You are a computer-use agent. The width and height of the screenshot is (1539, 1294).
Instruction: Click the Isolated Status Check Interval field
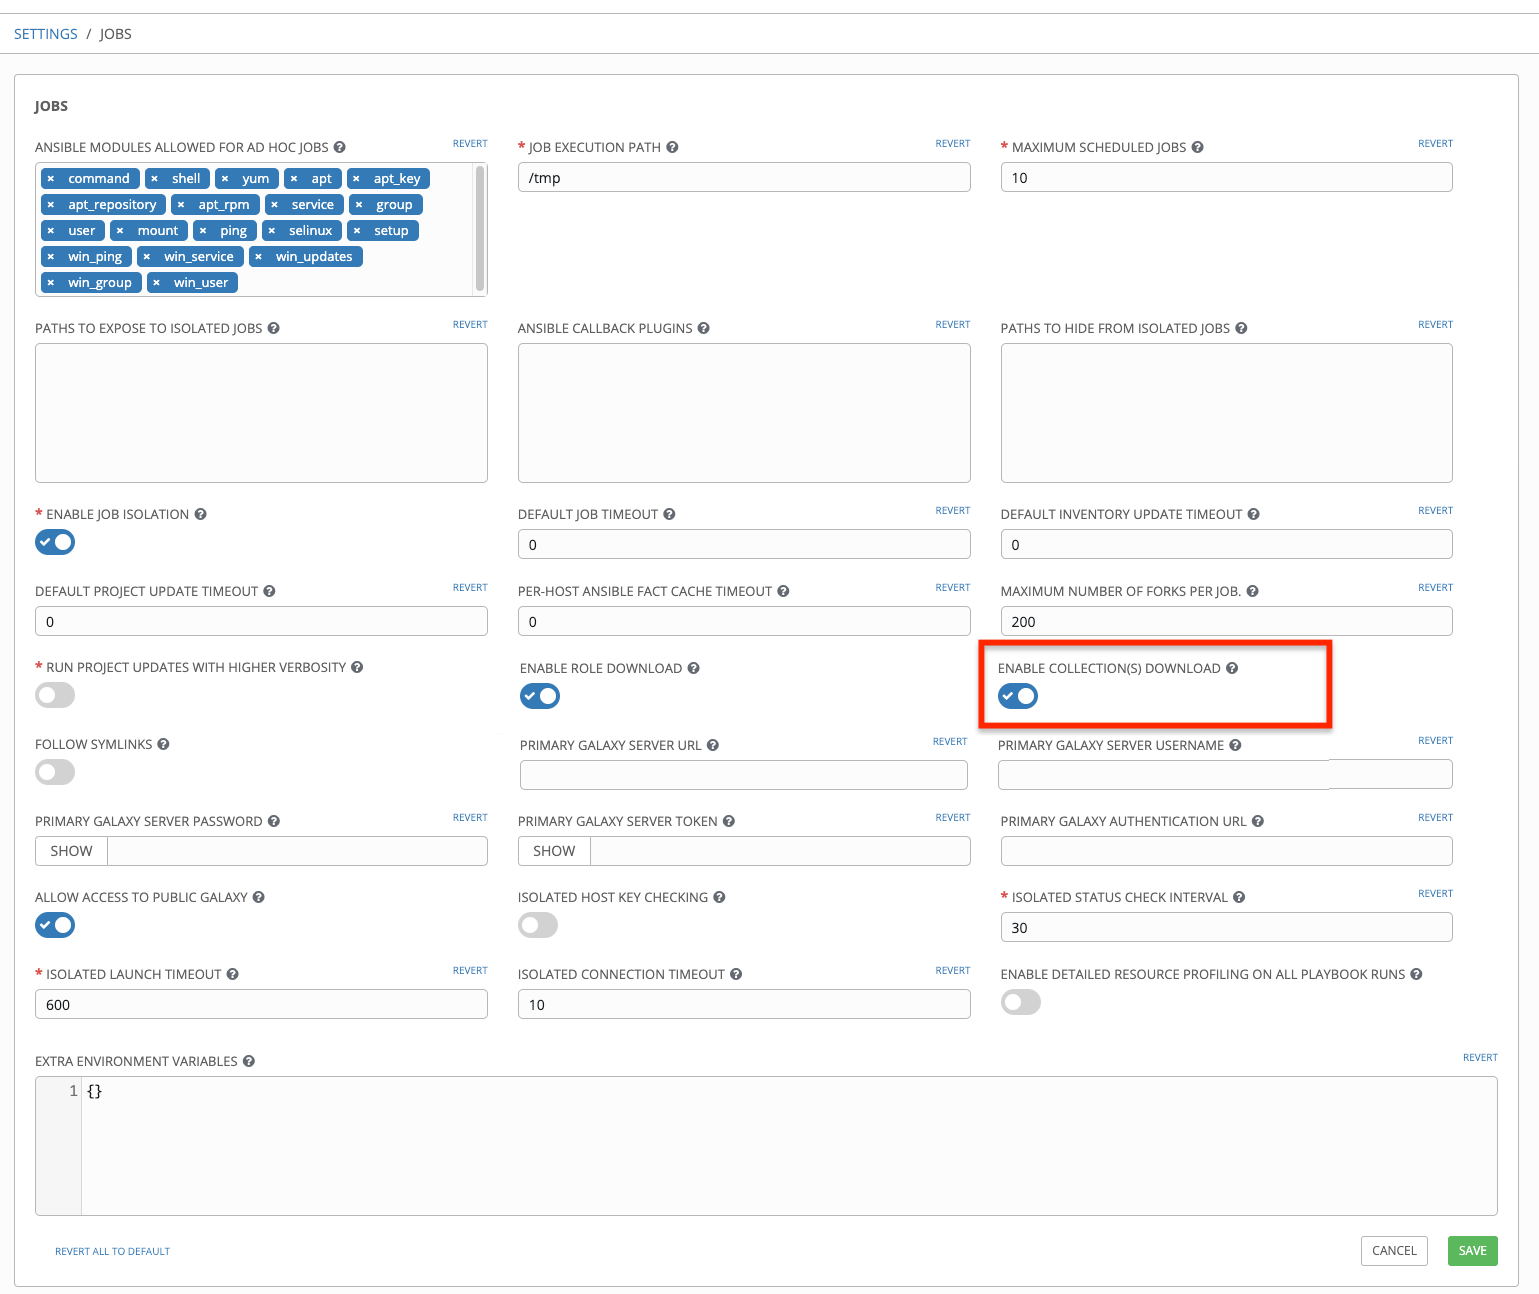[x=1227, y=928]
